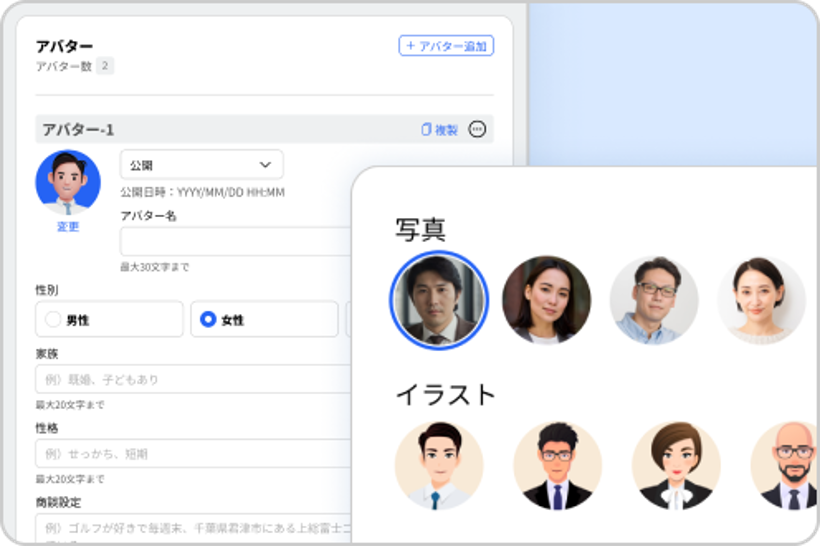Click the アバター-1 profile picture
820x546 pixels.
68,183
